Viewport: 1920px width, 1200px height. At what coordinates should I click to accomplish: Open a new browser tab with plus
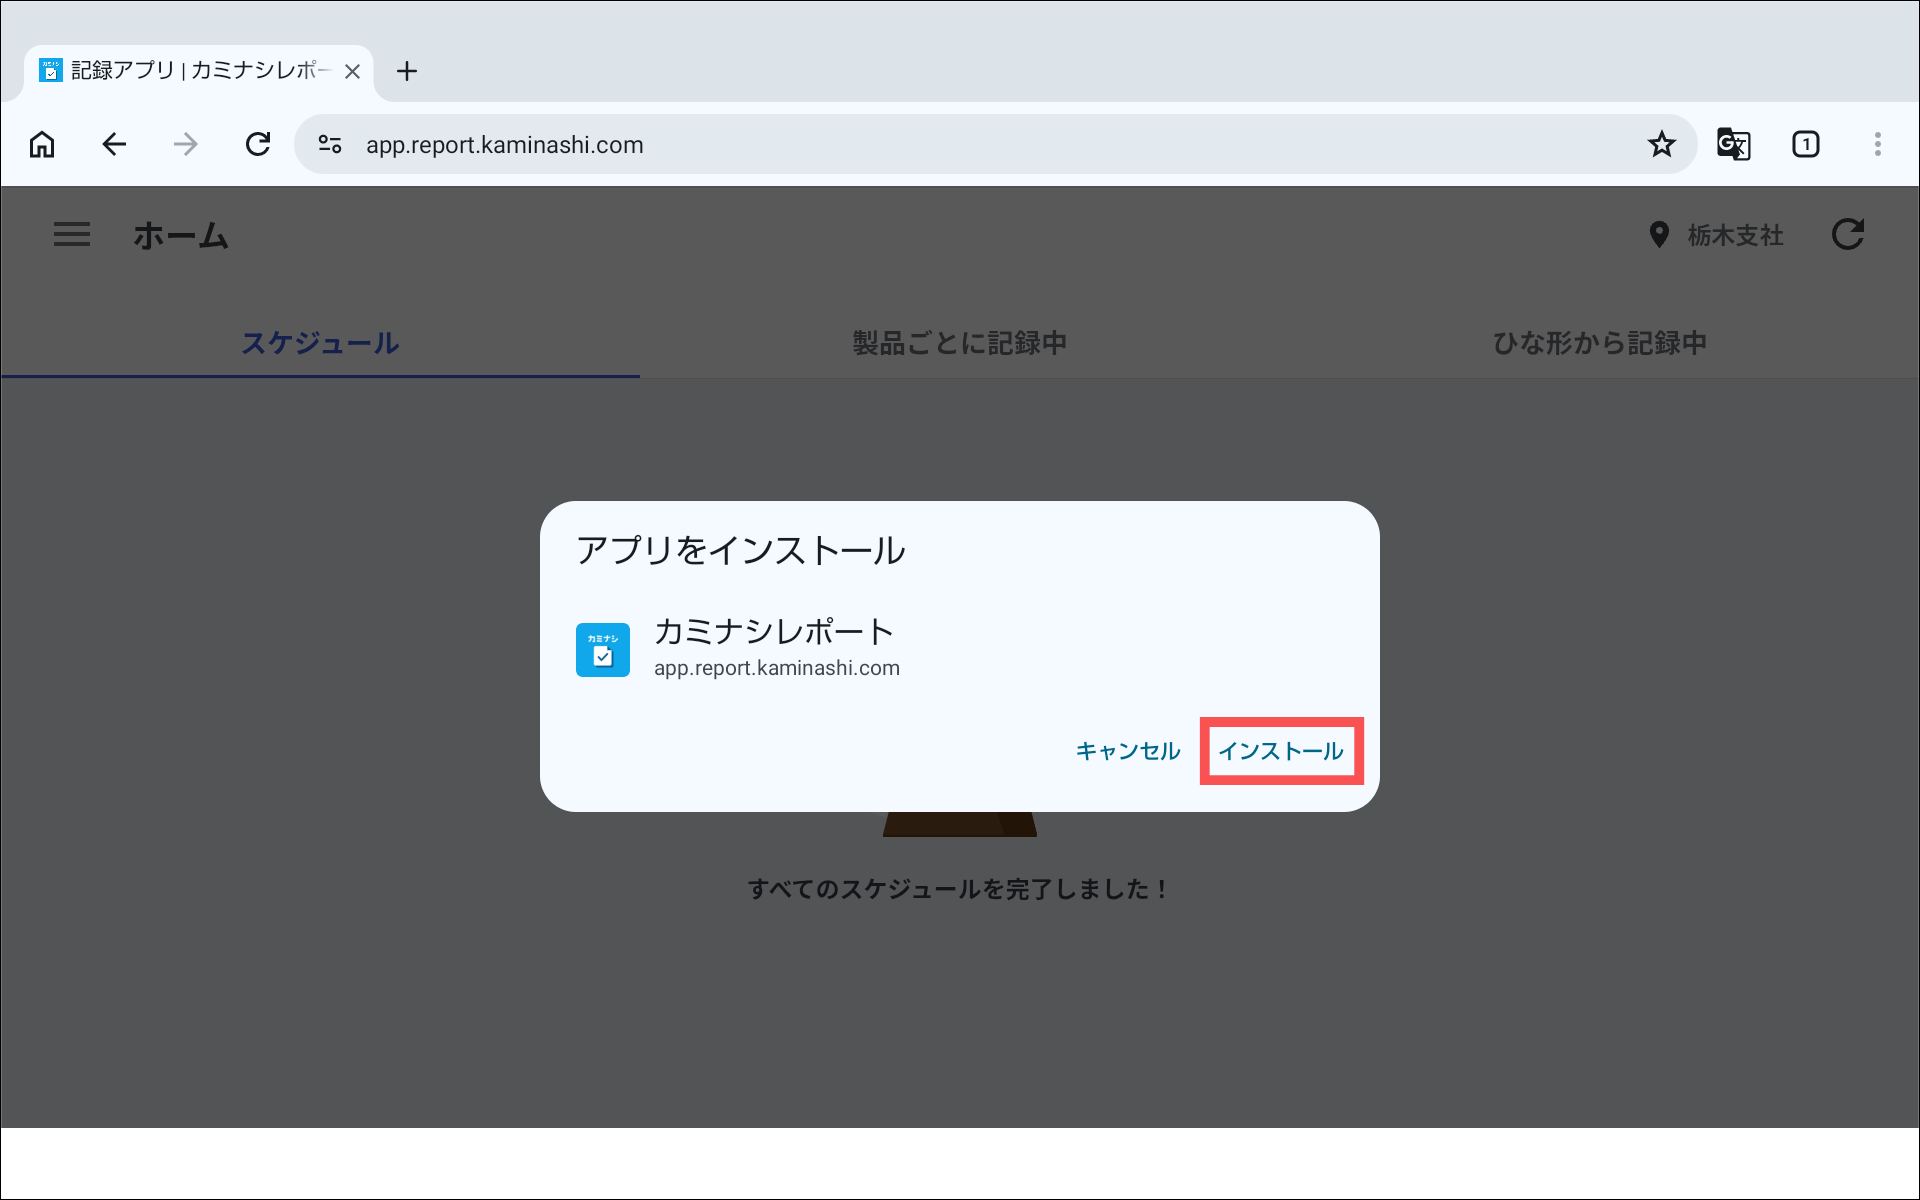tap(407, 71)
